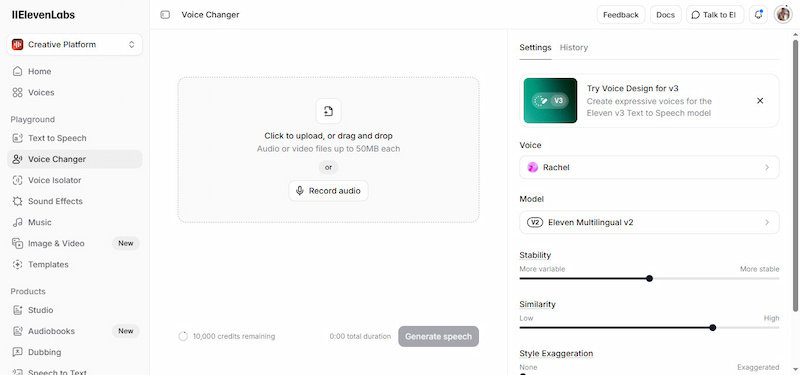Screen dimensions: 800x375
Task: Open the Rachel voice selector
Action: click(649, 167)
